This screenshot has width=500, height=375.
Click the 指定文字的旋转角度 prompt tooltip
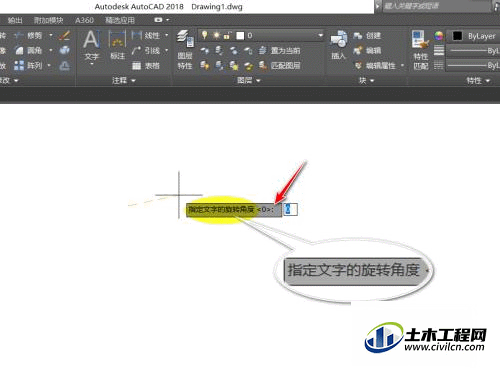[233, 210]
